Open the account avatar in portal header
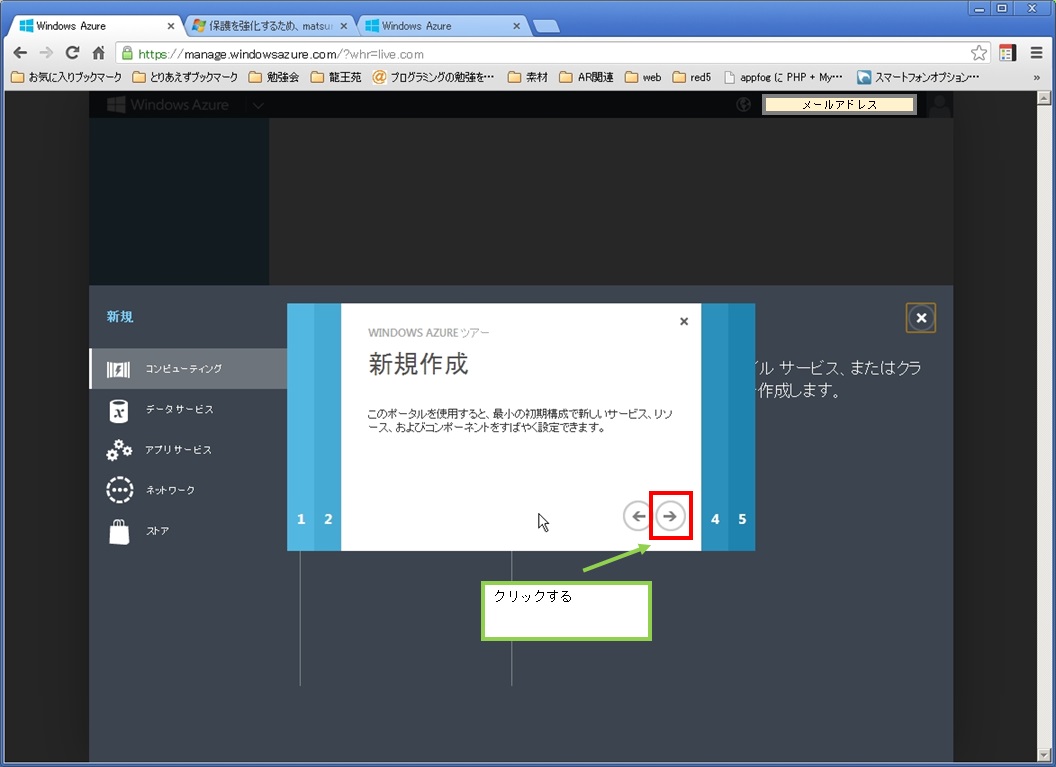Image resolution: width=1056 pixels, height=767 pixels. (940, 104)
